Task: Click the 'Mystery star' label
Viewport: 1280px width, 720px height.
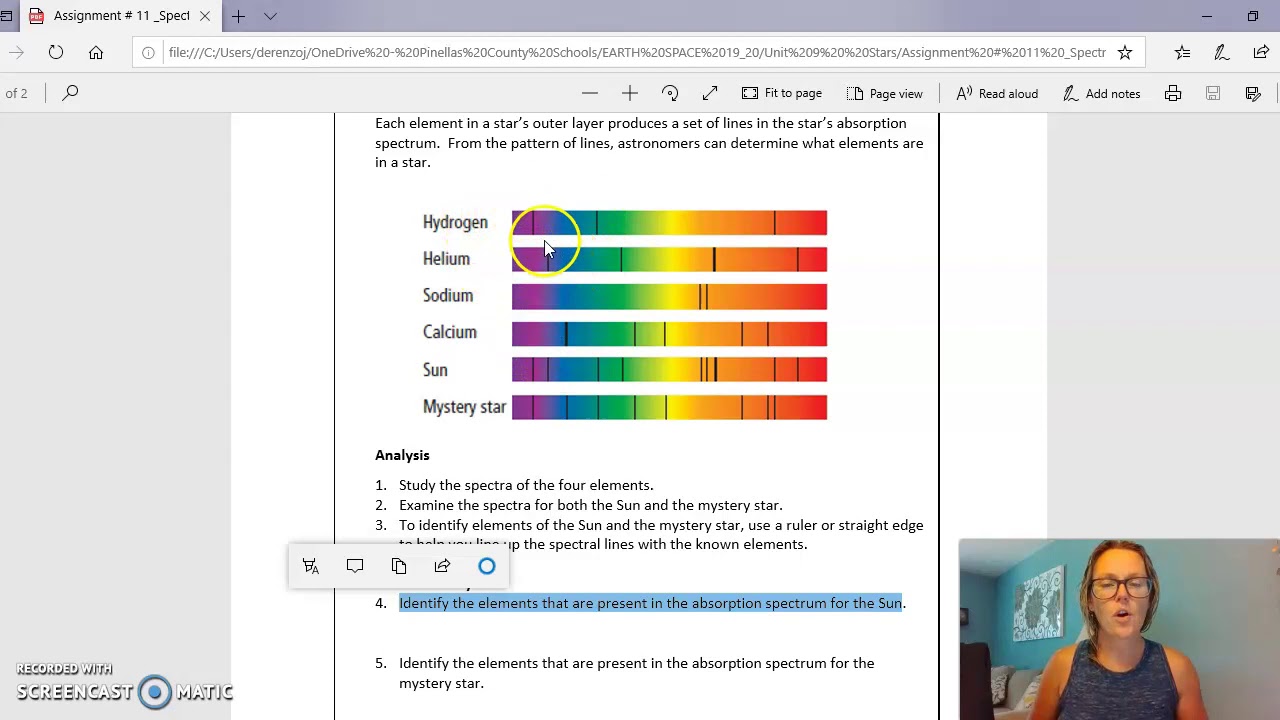Action: 464,407
